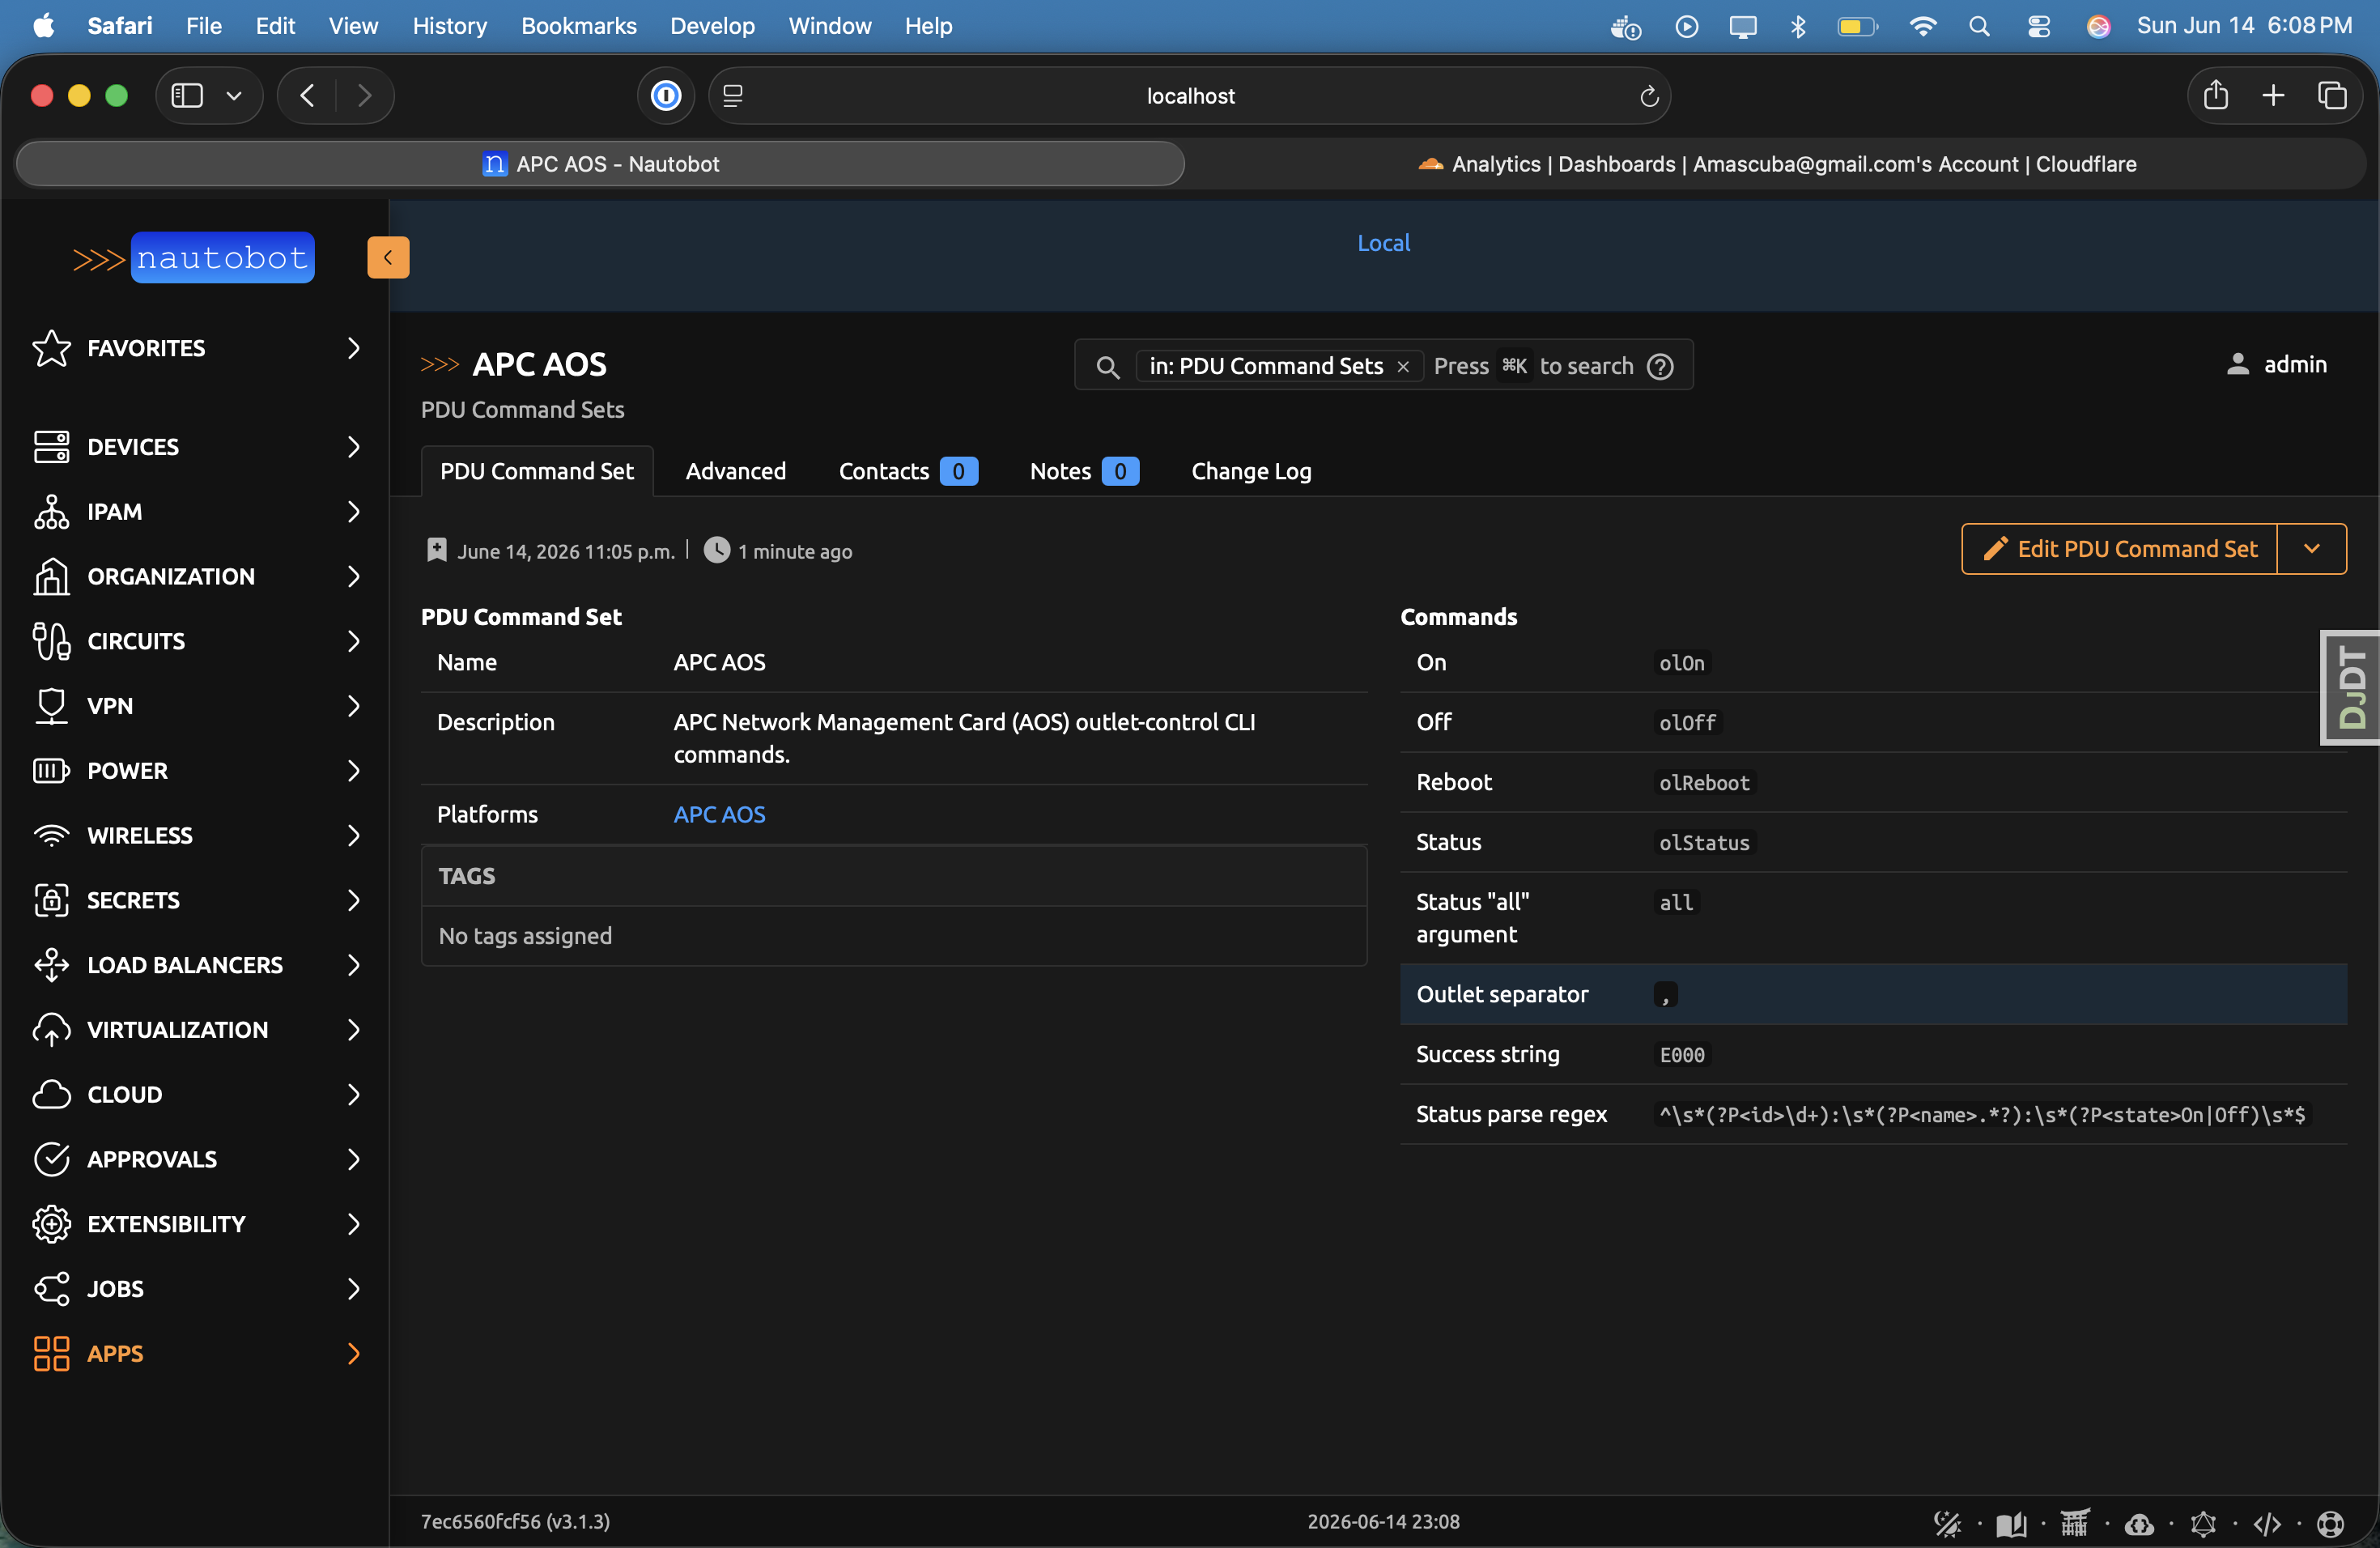Expand the Devices sidebar section
This screenshot has width=2380, height=1548.
point(194,447)
